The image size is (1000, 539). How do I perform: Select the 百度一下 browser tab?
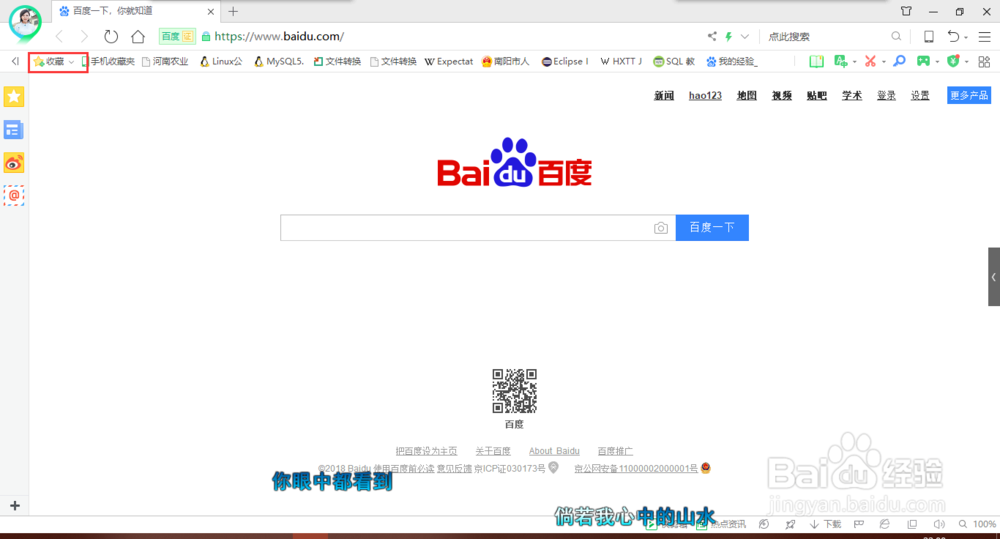[x=134, y=11]
